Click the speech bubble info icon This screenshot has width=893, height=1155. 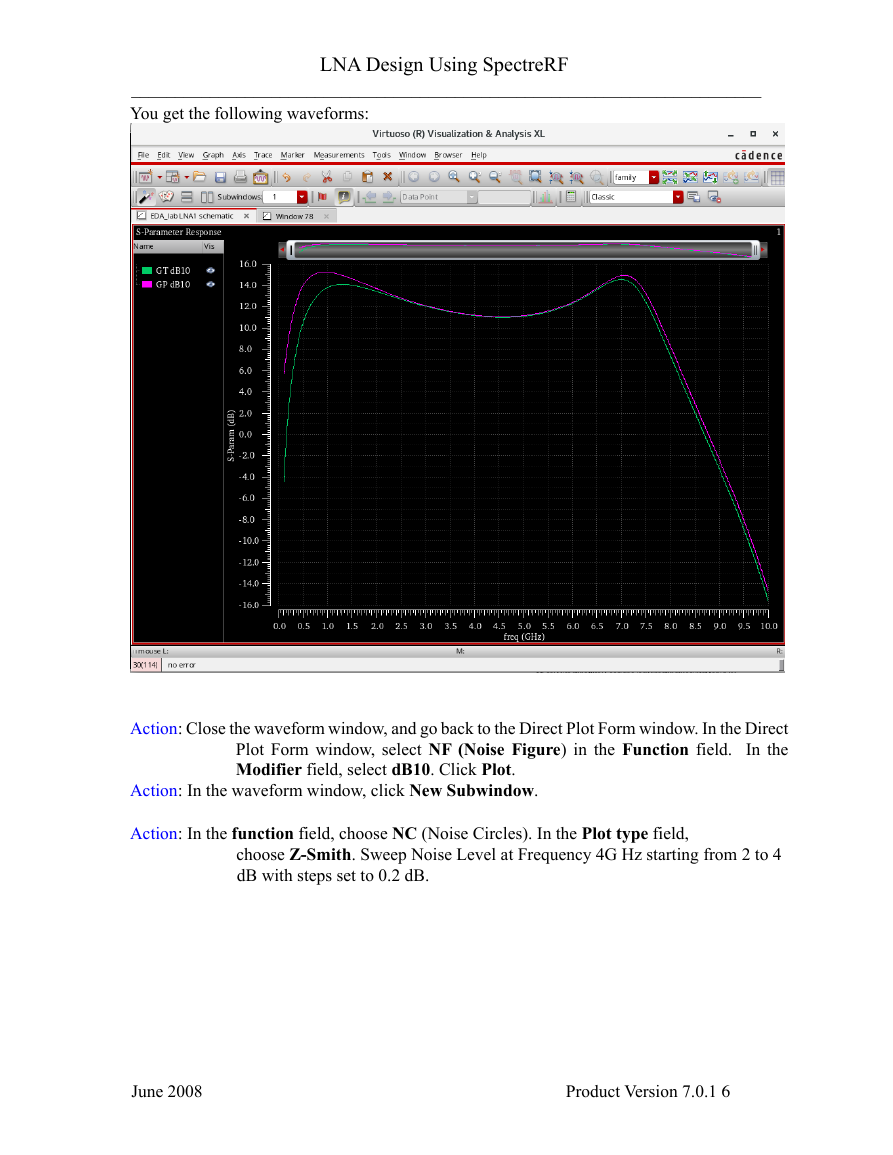tap(344, 197)
